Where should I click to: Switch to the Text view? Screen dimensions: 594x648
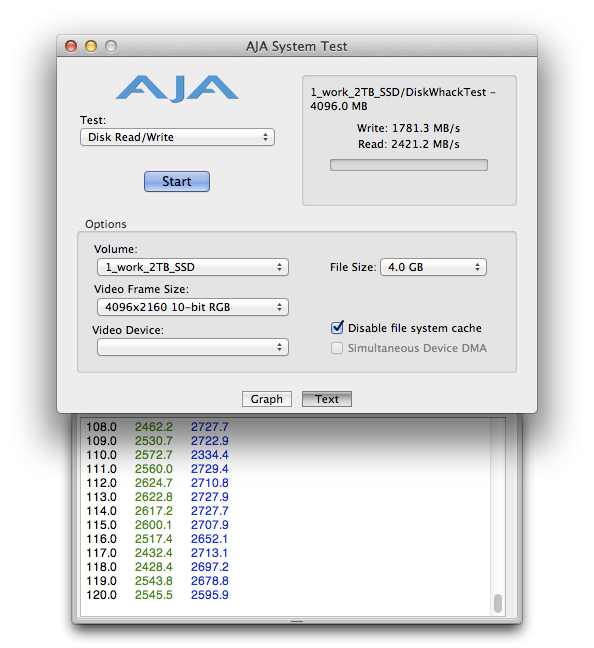coord(327,399)
